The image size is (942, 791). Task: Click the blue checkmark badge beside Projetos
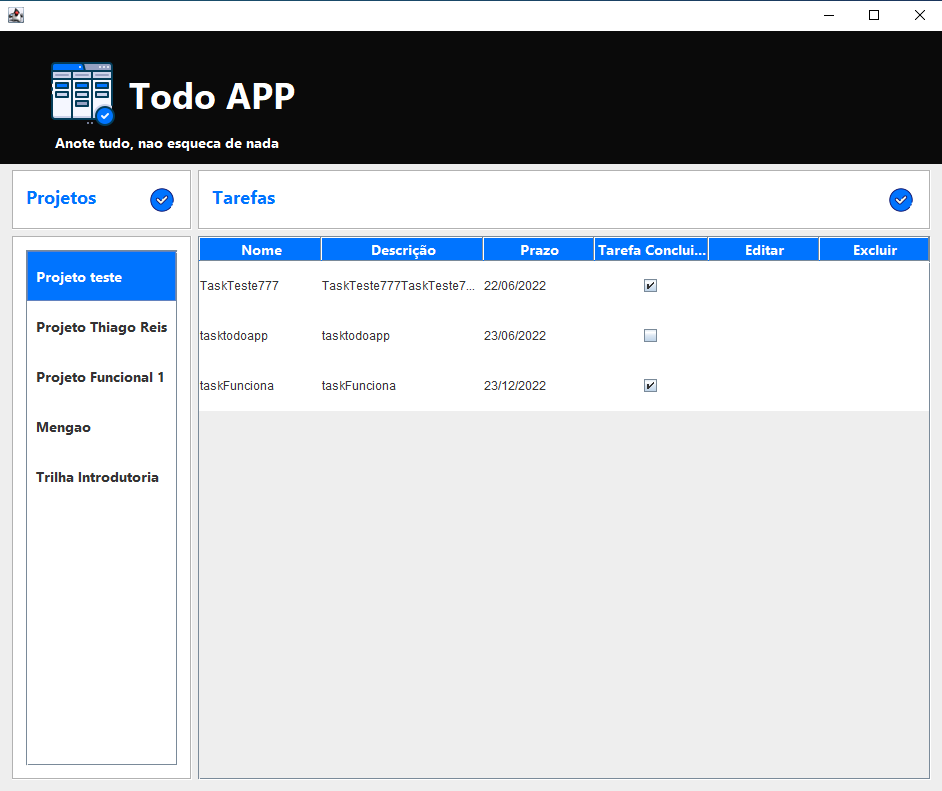click(161, 200)
